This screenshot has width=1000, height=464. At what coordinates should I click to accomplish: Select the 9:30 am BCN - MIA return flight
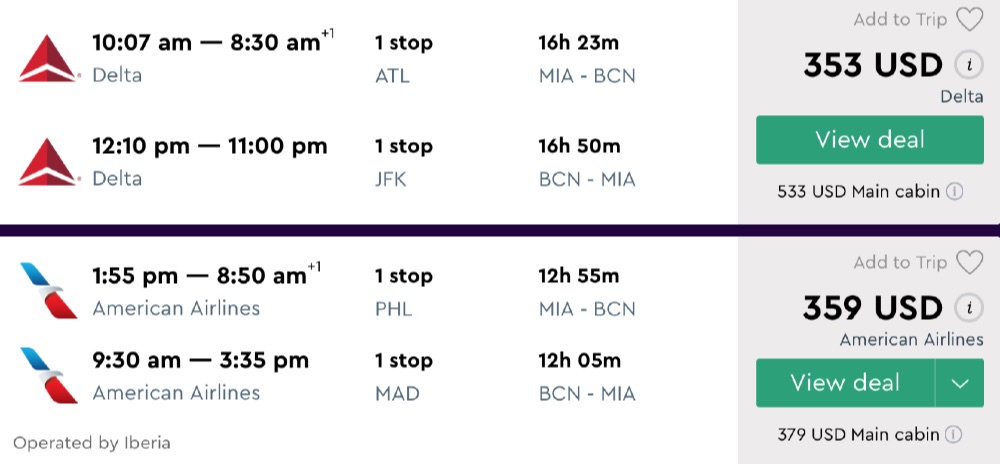click(200, 361)
